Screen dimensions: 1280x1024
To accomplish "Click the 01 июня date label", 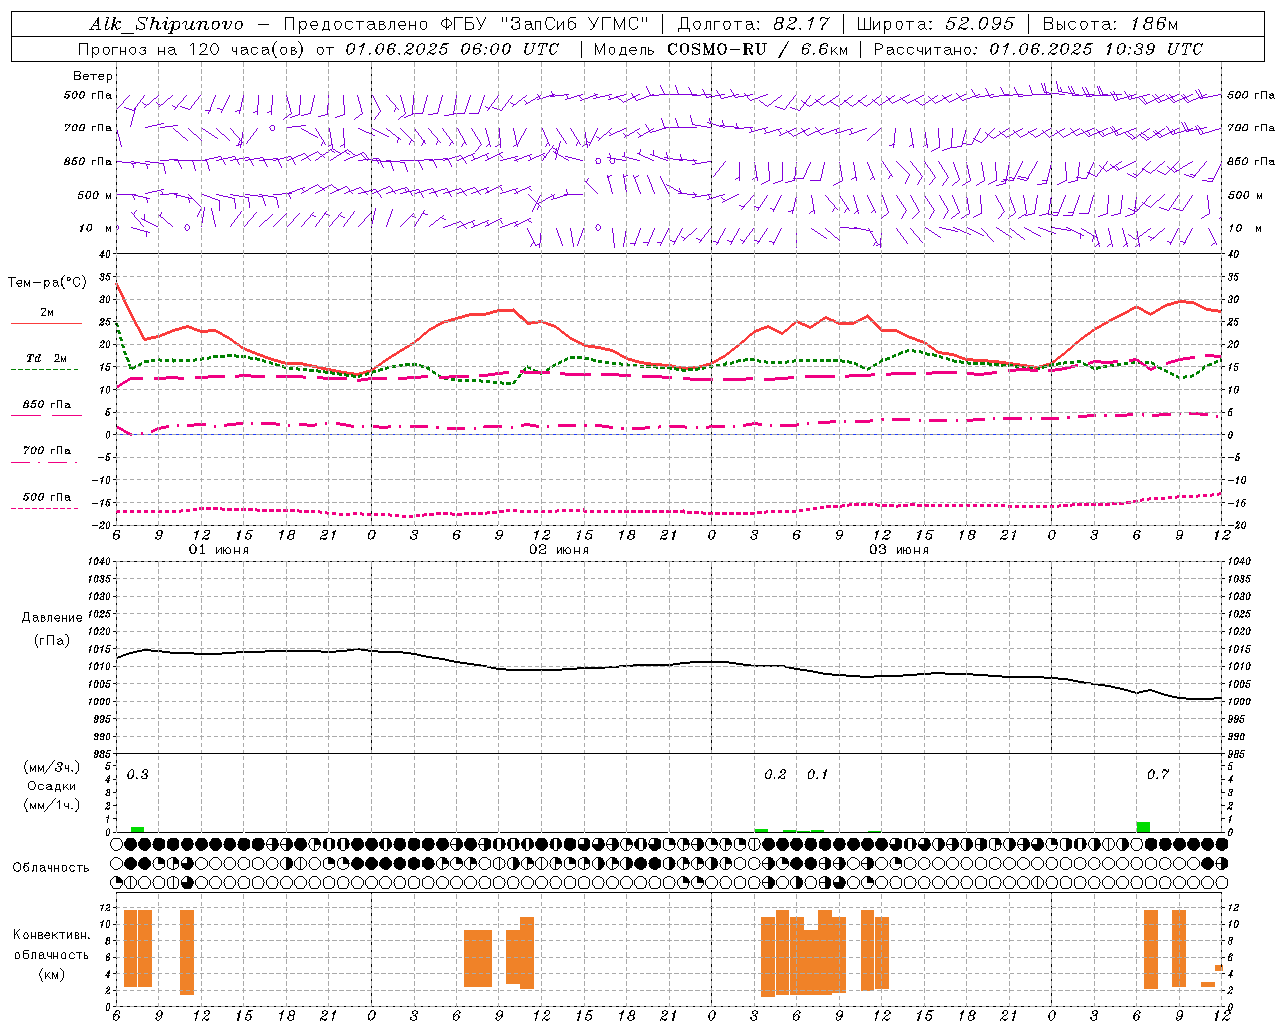I will click(219, 550).
